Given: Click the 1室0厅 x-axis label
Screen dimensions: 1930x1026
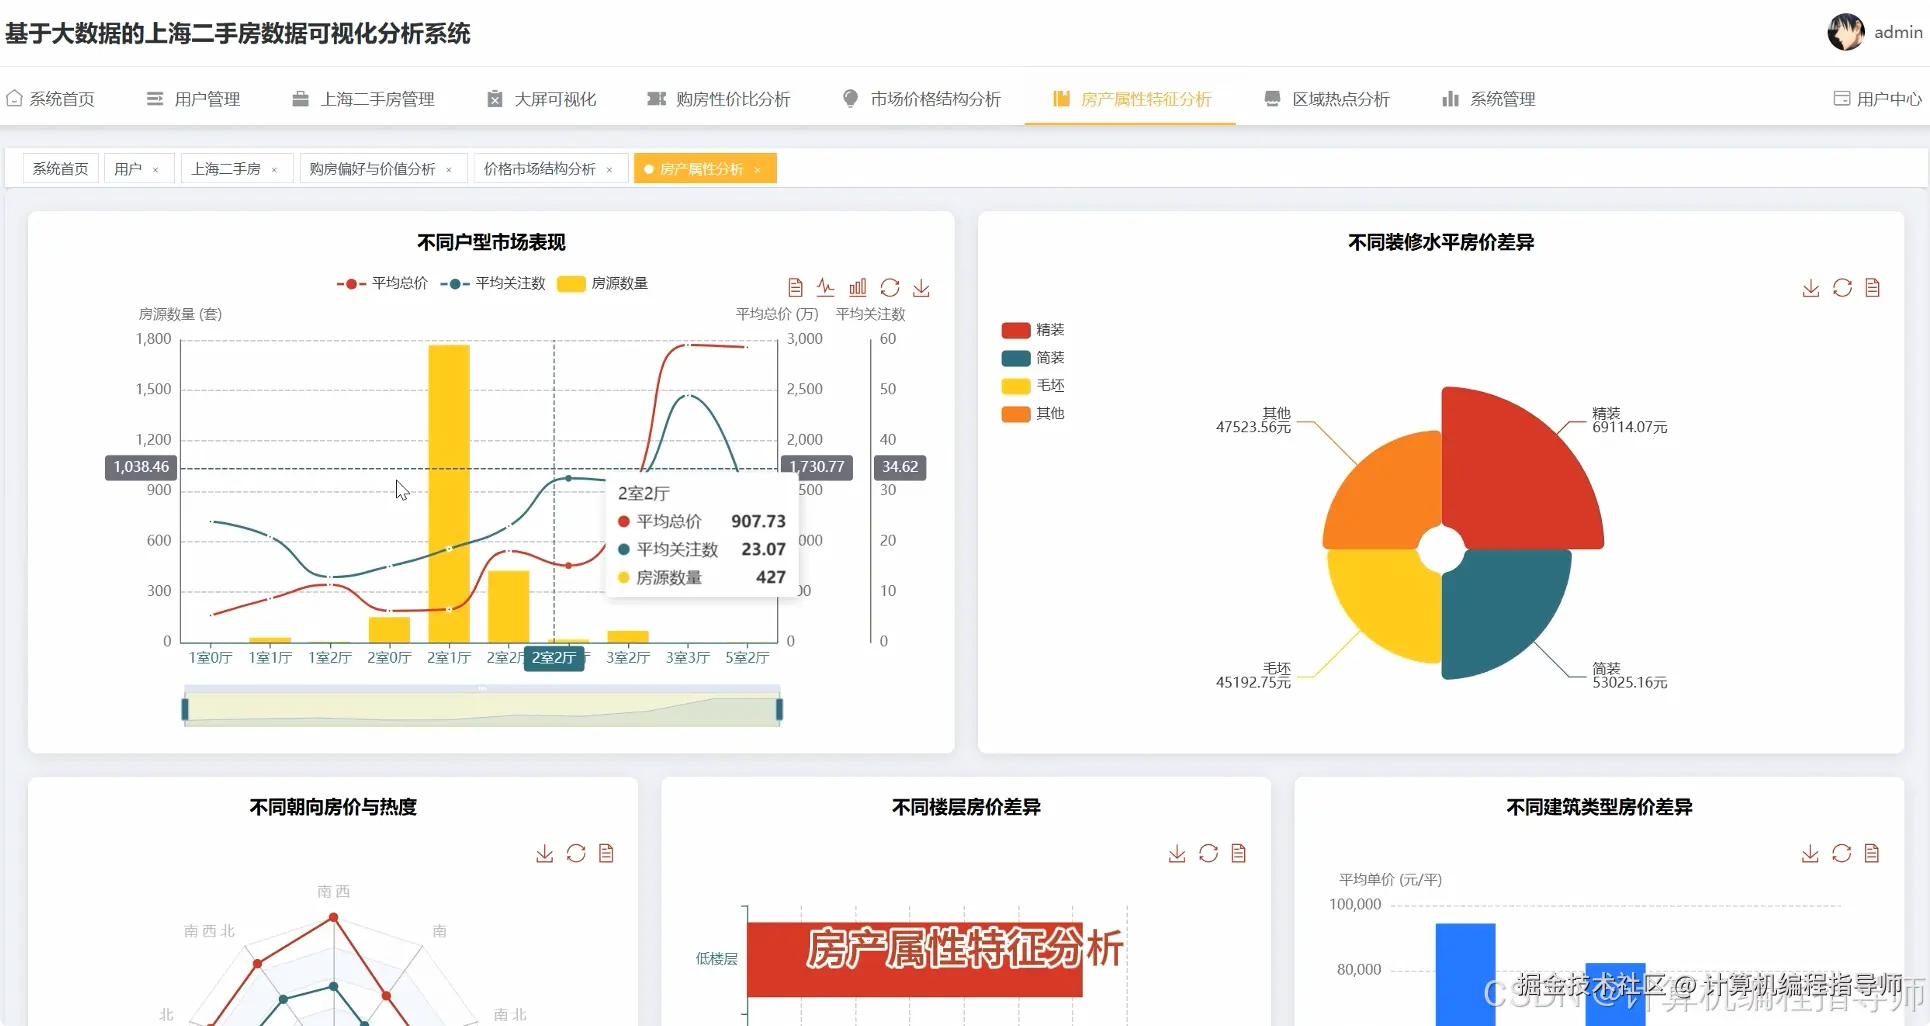Looking at the screenshot, I should (211, 658).
